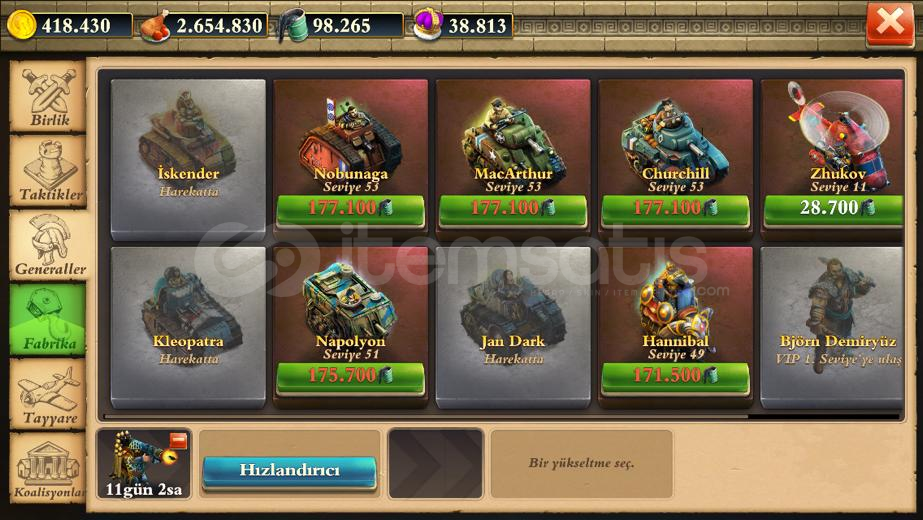Image resolution: width=923 pixels, height=520 pixels.
Task: Upgrade Hannibal for 171.500 oil
Action: tap(675, 377)
